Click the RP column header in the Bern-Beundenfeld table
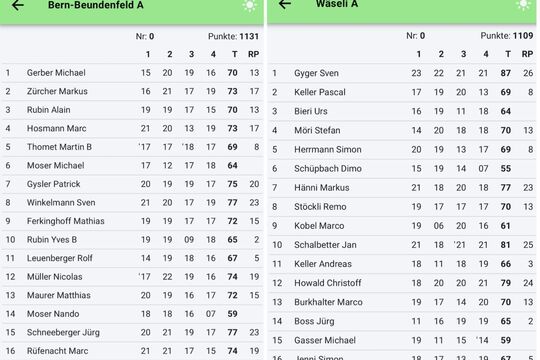 coord(253,54)
